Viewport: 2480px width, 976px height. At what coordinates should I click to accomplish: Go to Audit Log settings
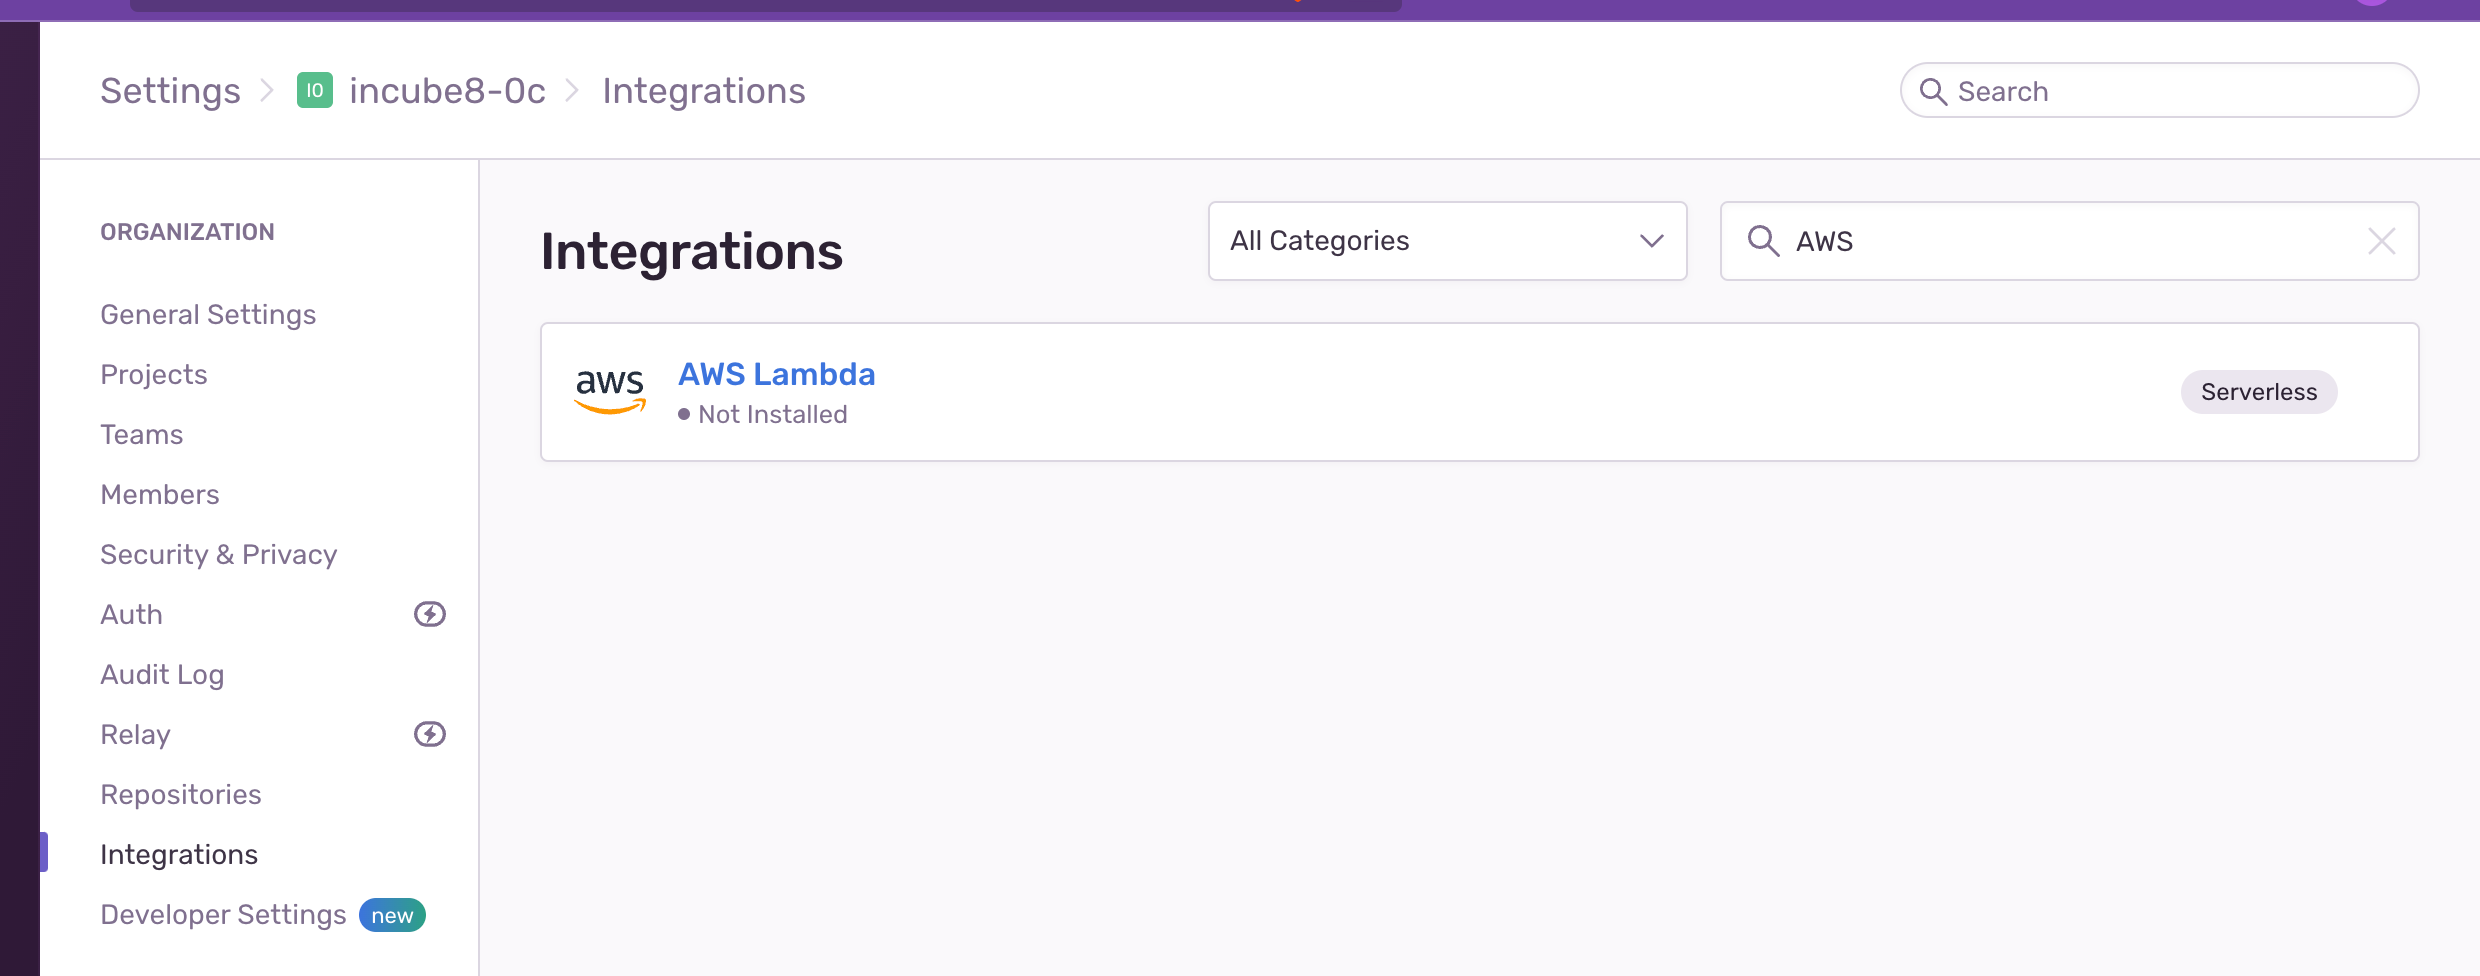tap(162, 674)
